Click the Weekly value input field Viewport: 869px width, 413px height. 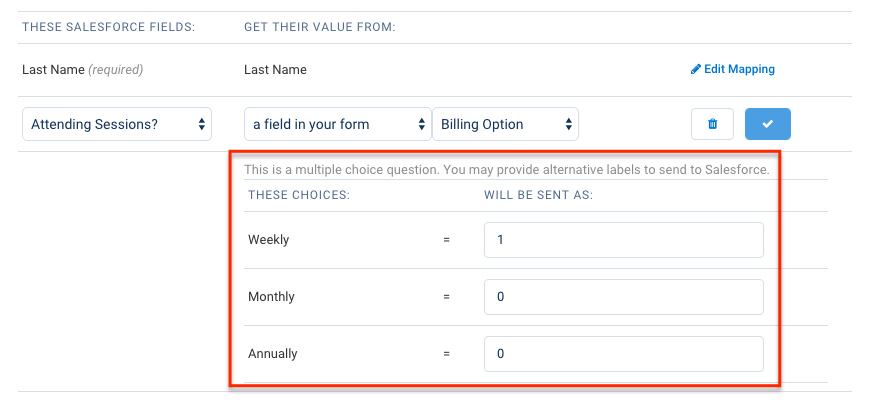tap(623, 240)
